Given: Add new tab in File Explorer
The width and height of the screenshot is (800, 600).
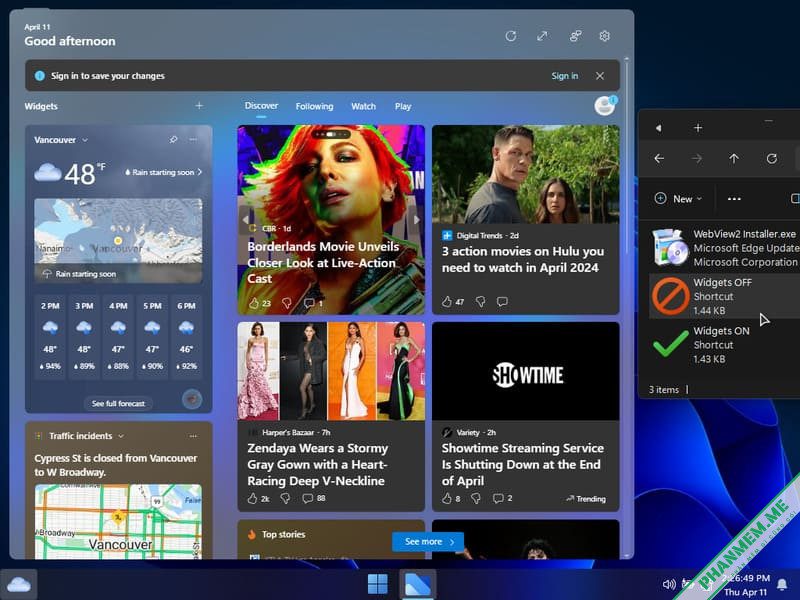Looking at the screenshot, I should tap(698, 128).
